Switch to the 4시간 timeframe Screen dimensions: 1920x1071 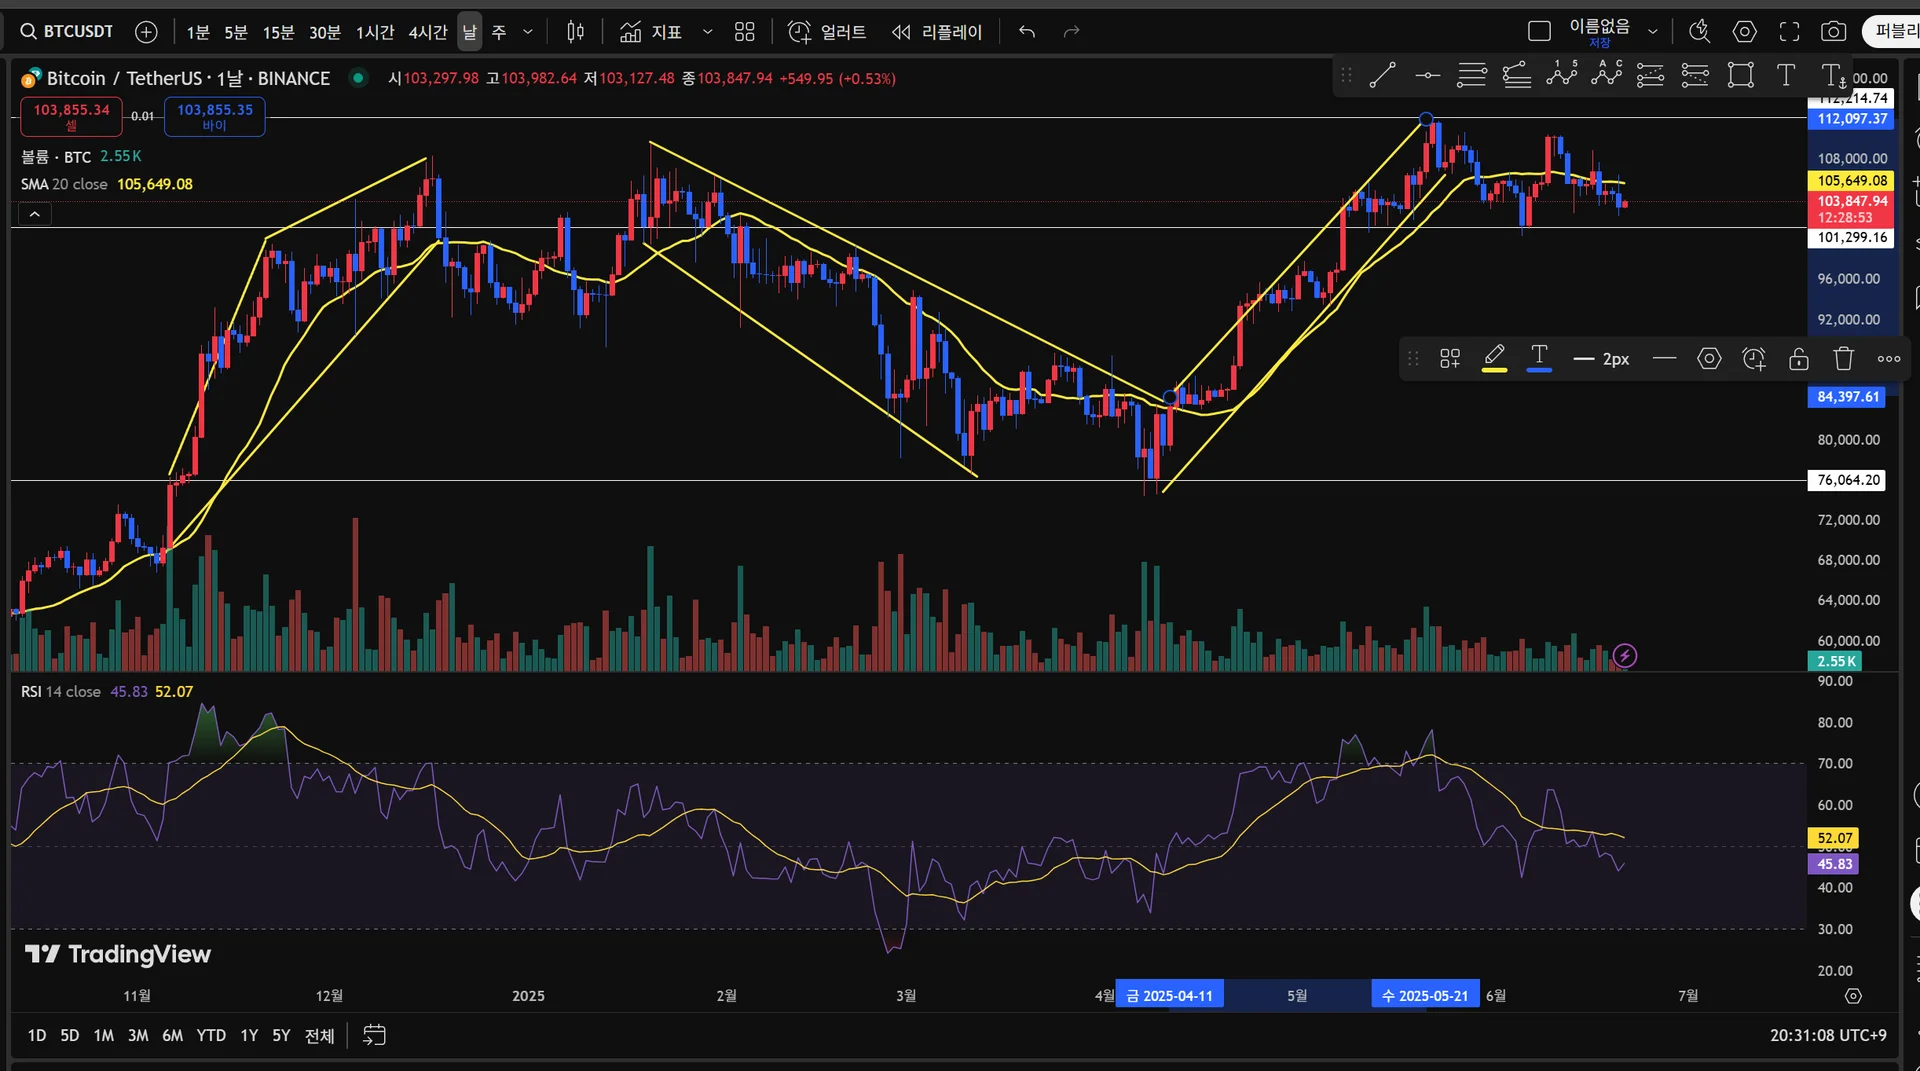coord(427,32)
